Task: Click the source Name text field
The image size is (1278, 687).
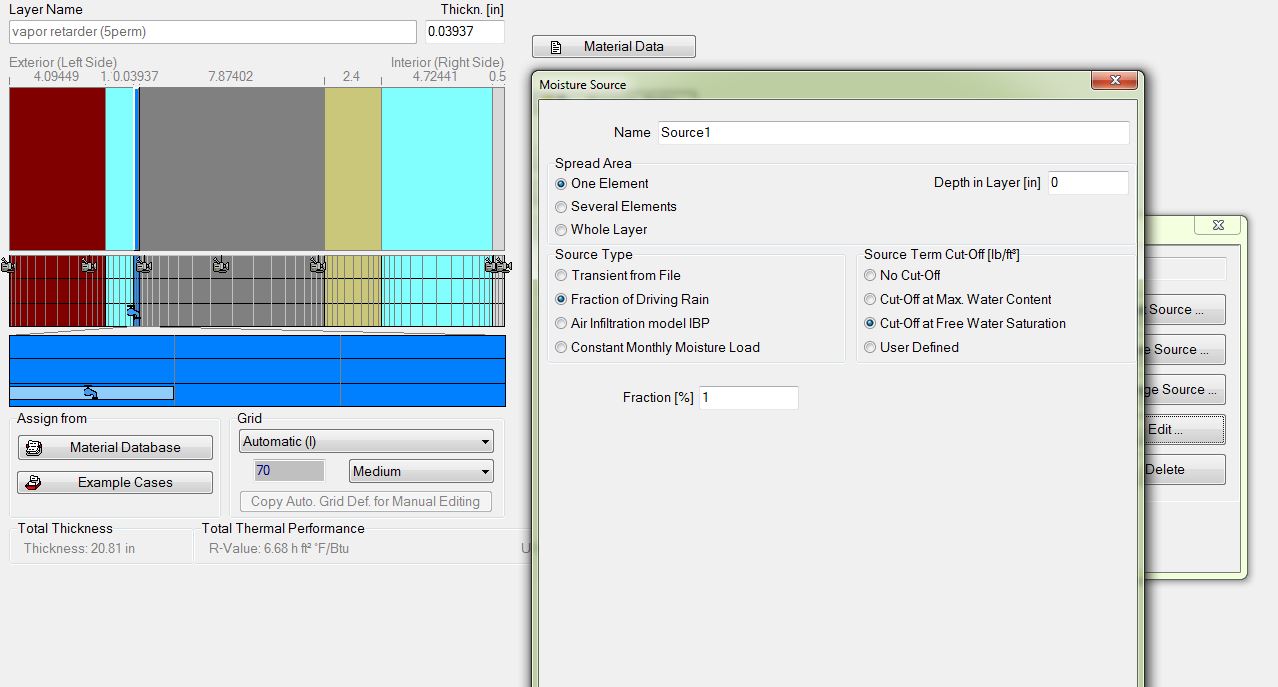Action: pos(892,133)
